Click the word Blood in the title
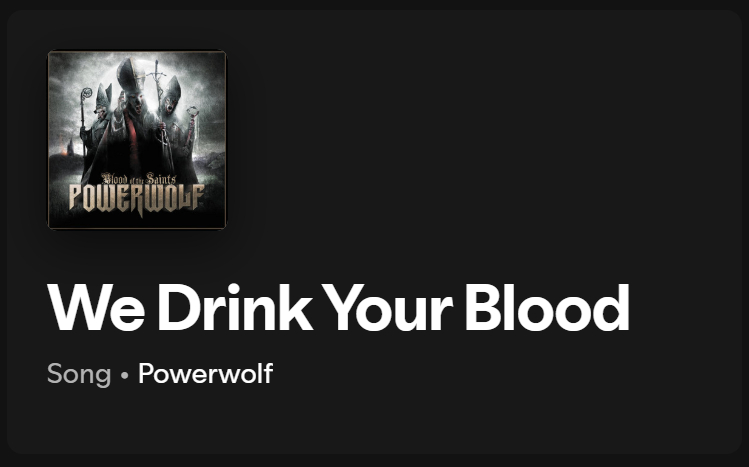The height and width of the screenshot is (467, 749). [547, 308]
